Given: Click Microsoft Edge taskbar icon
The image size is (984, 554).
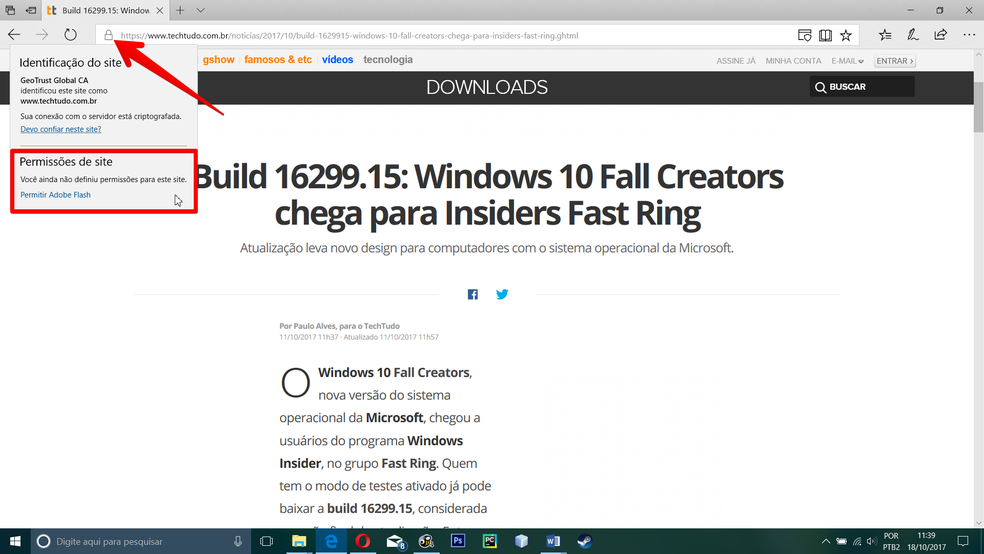Looking at the screenshot, I should coord(331,541).
